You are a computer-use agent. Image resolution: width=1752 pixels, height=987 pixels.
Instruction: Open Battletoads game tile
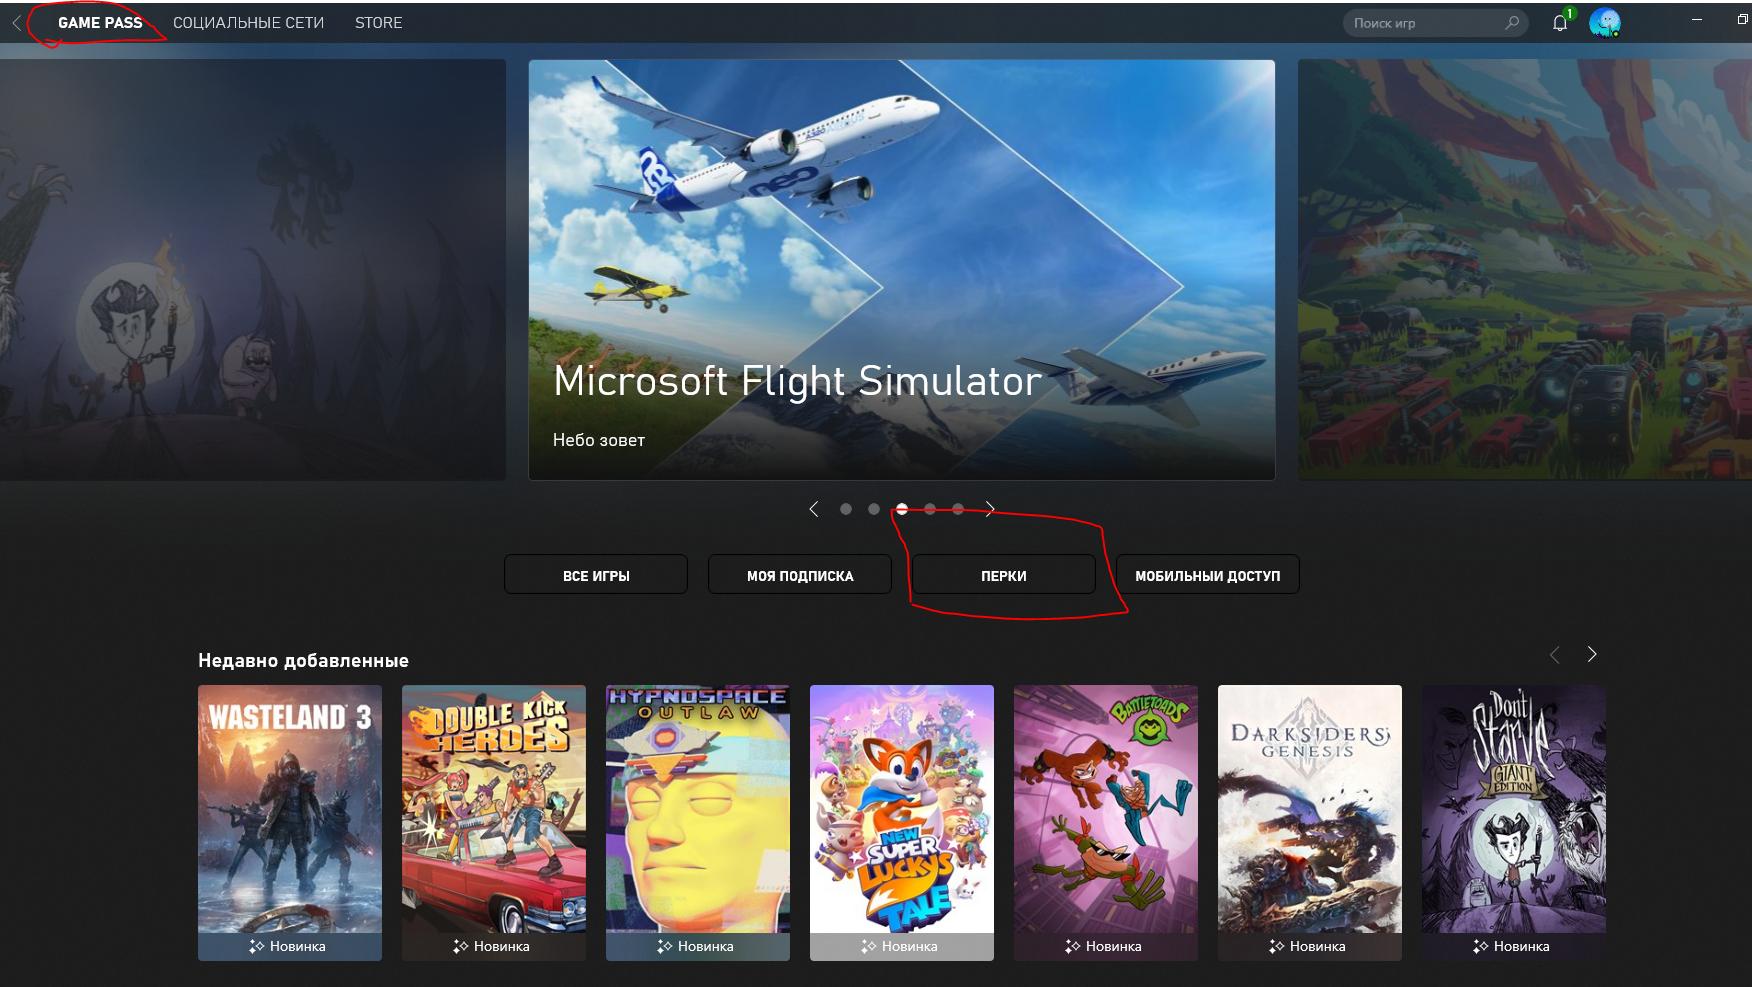[1106, 822]
